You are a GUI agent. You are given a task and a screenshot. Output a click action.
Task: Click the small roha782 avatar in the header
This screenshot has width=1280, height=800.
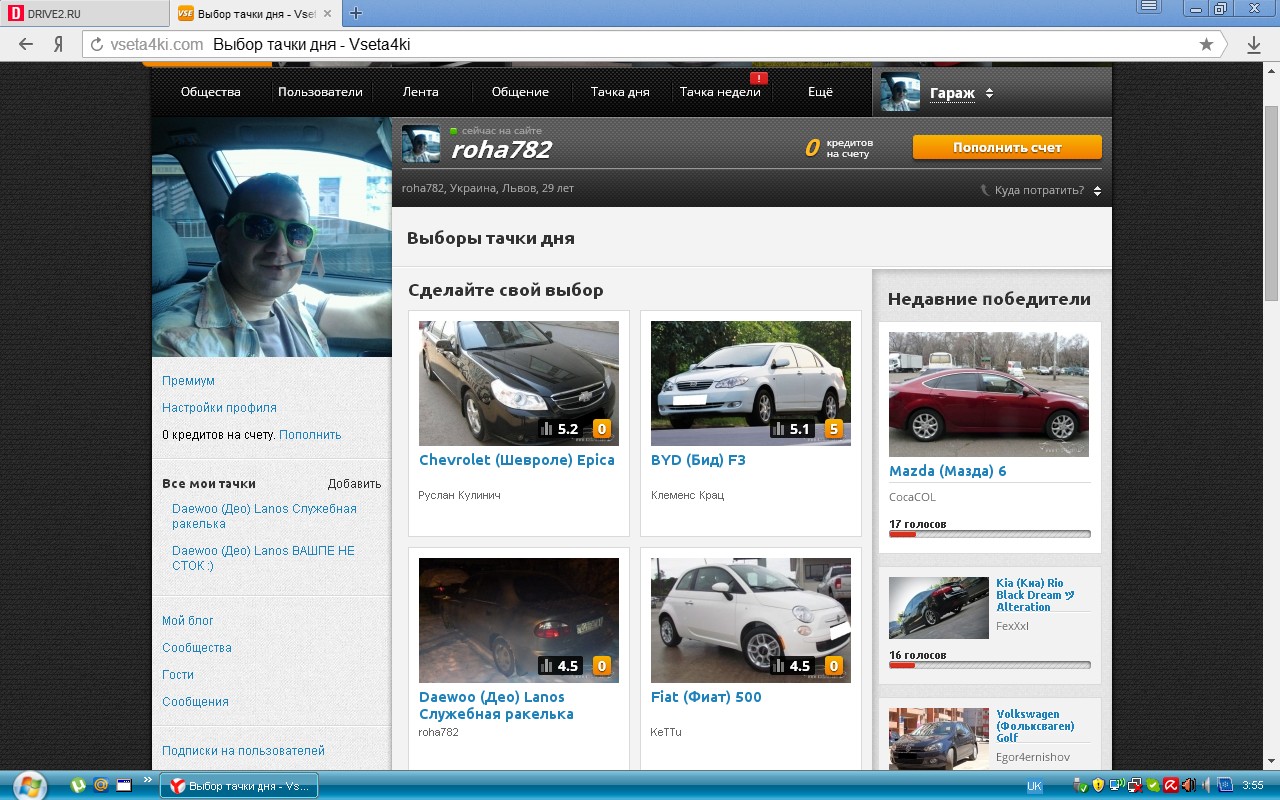(x=421, y=145)
